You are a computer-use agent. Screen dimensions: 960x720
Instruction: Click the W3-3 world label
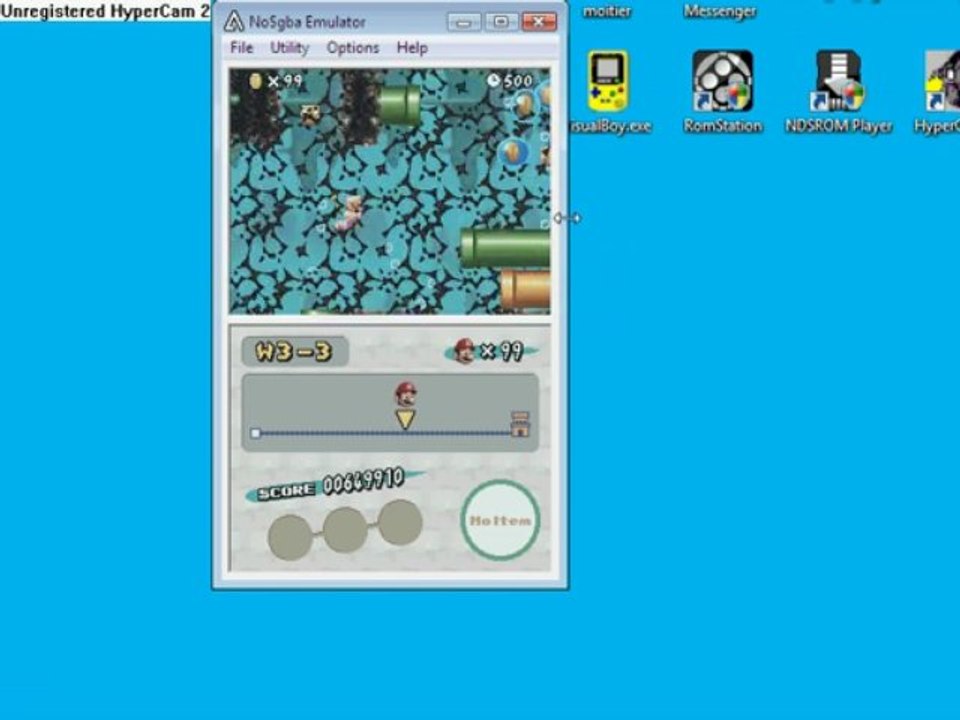294,351
